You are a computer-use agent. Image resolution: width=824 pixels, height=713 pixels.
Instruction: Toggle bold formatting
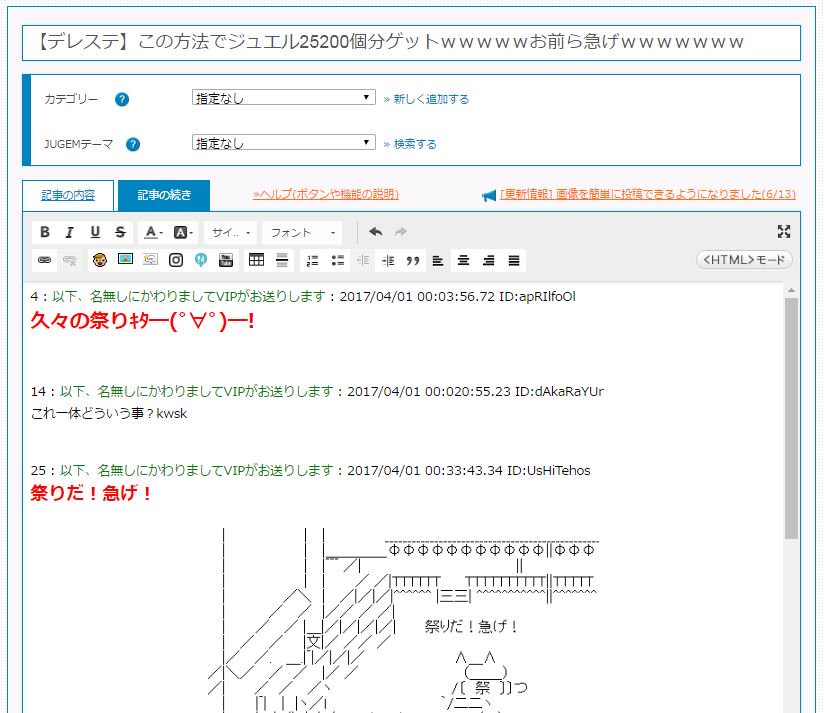click(45, 232)
